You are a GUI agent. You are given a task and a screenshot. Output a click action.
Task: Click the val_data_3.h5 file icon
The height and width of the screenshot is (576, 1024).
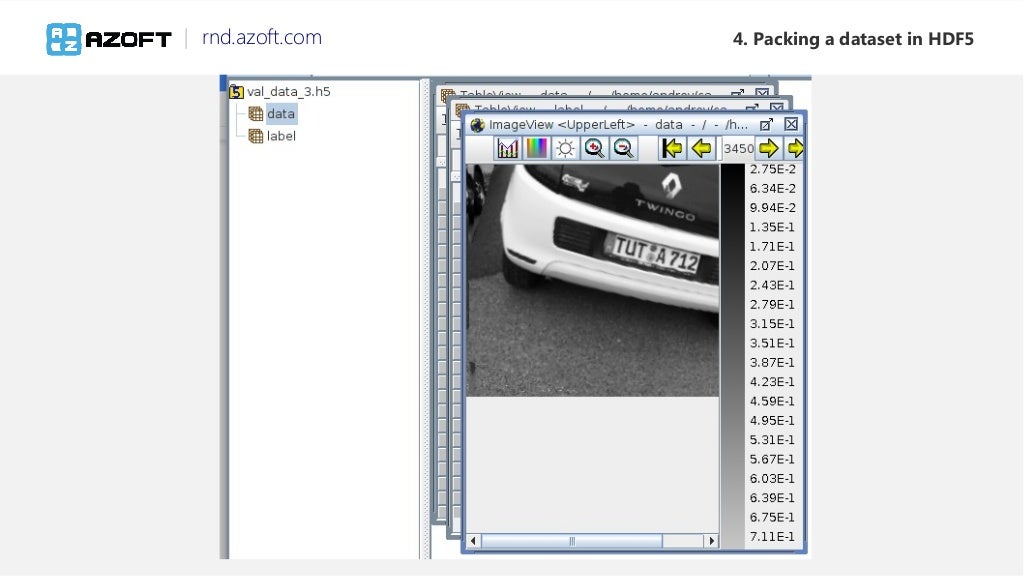coord(236,92)
